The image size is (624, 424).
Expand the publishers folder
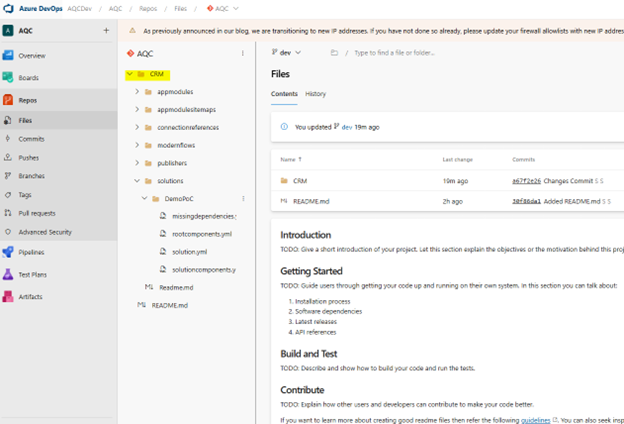point(137,163)
